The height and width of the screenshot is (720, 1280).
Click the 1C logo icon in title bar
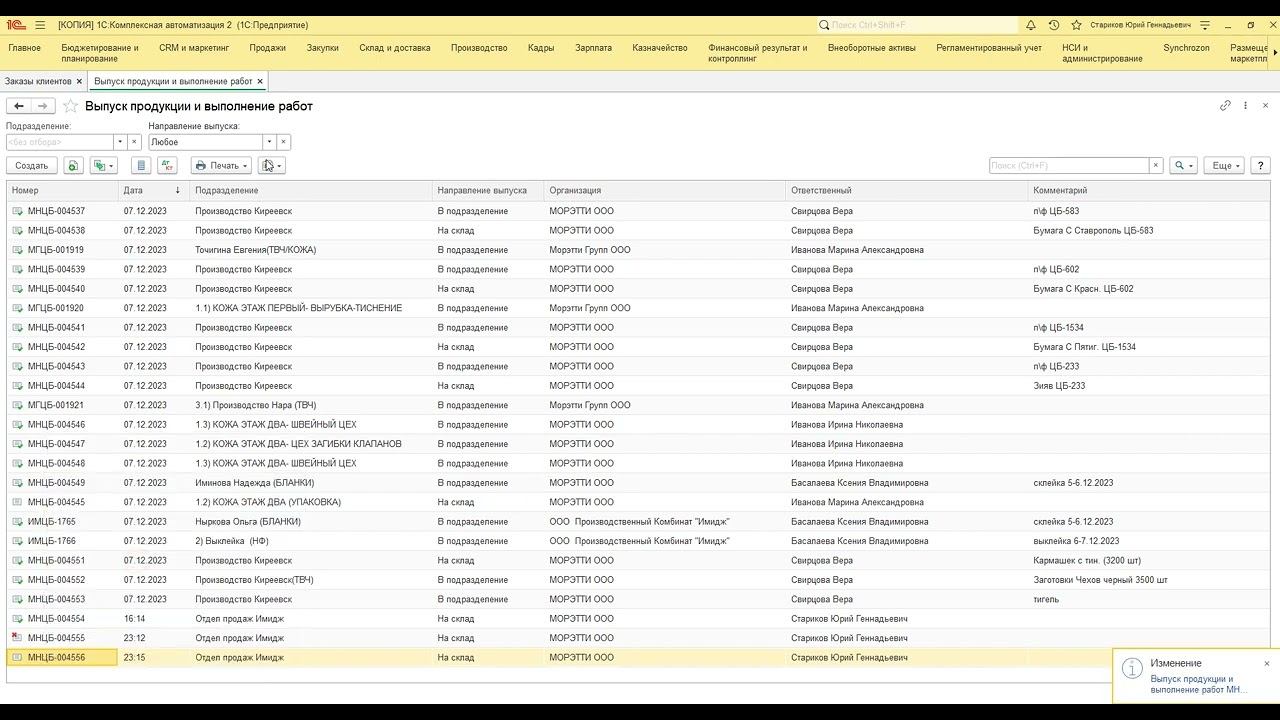point(16,25)
